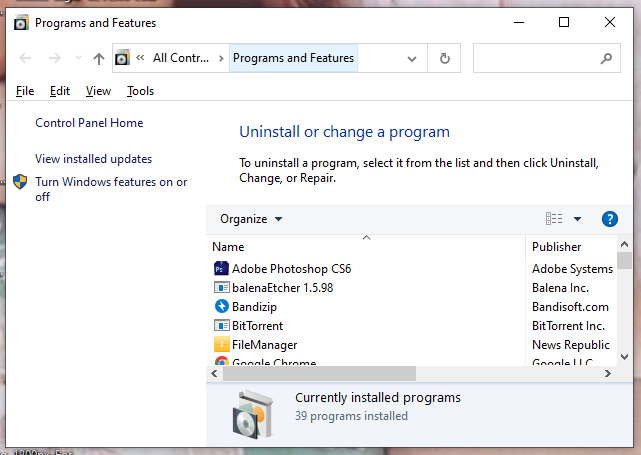Close the Programs and Features window
This screenshot has height=455, width=641.
click(x=610, y=22)
